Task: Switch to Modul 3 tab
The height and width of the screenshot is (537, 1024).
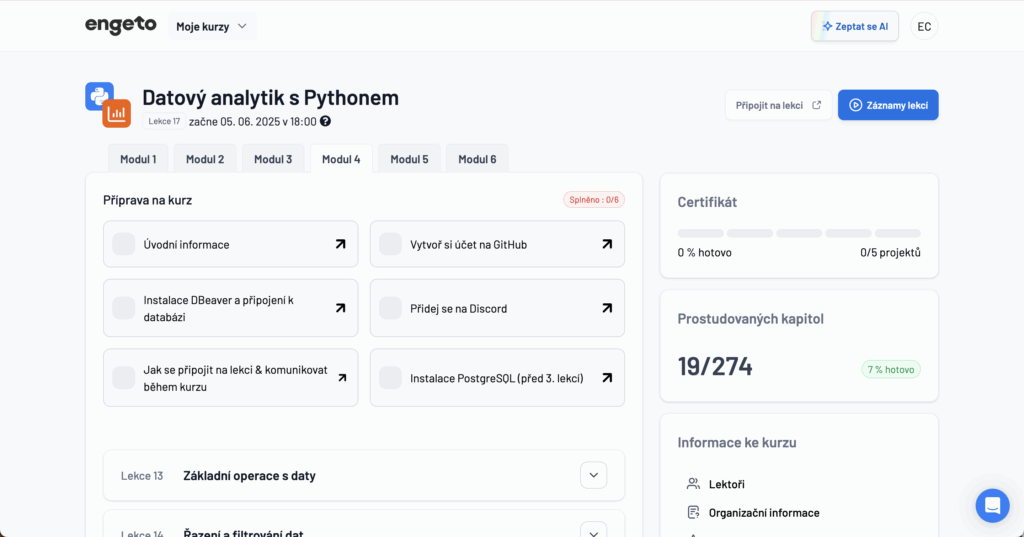Action: 273,159
